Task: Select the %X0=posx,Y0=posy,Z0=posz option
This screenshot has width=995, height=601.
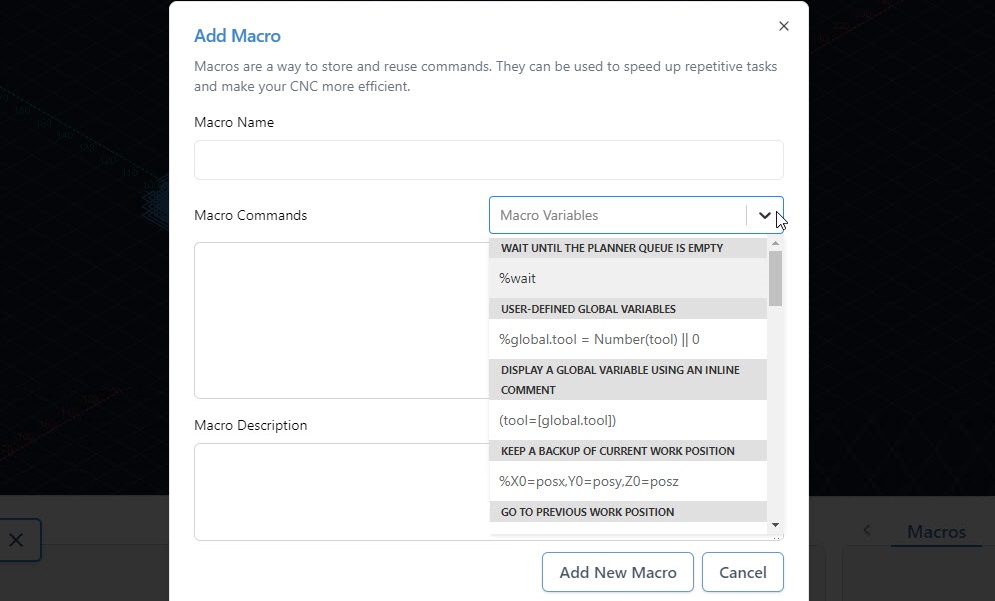Action: tap(628, 481)
